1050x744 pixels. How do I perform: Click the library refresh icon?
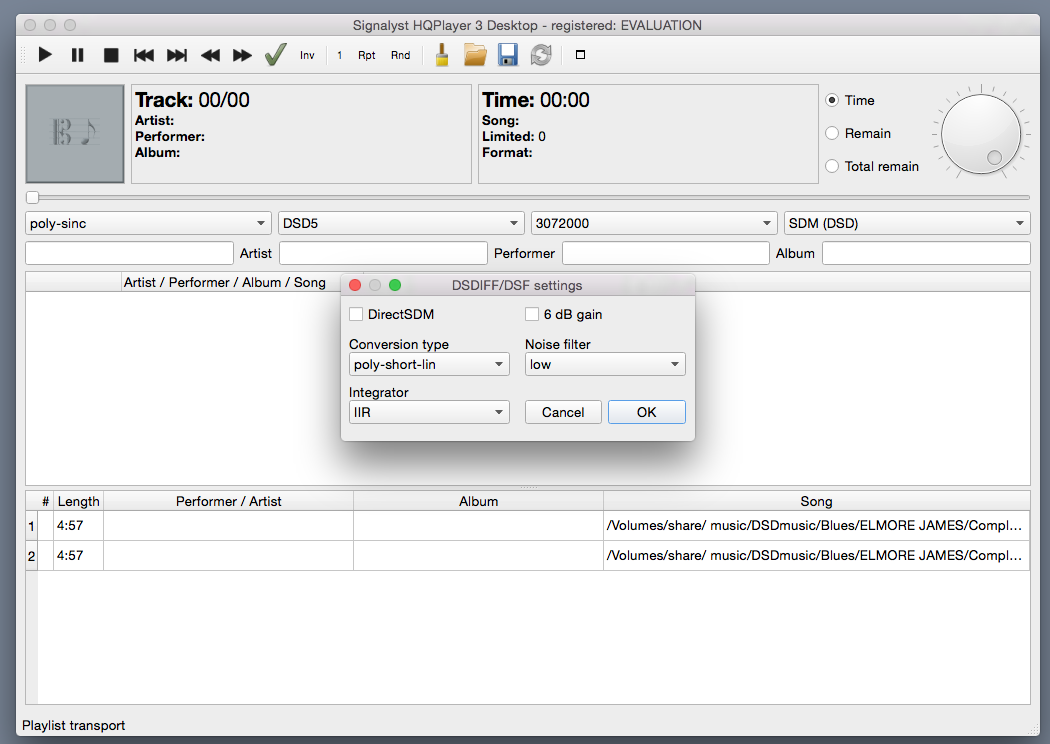(x=541, y=55)
